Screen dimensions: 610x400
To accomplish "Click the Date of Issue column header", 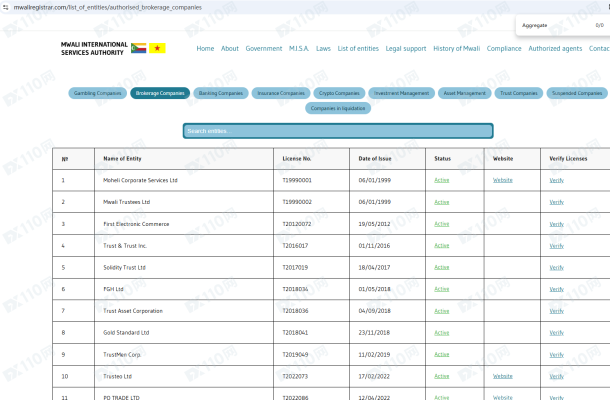I will (x=375, y=159).
